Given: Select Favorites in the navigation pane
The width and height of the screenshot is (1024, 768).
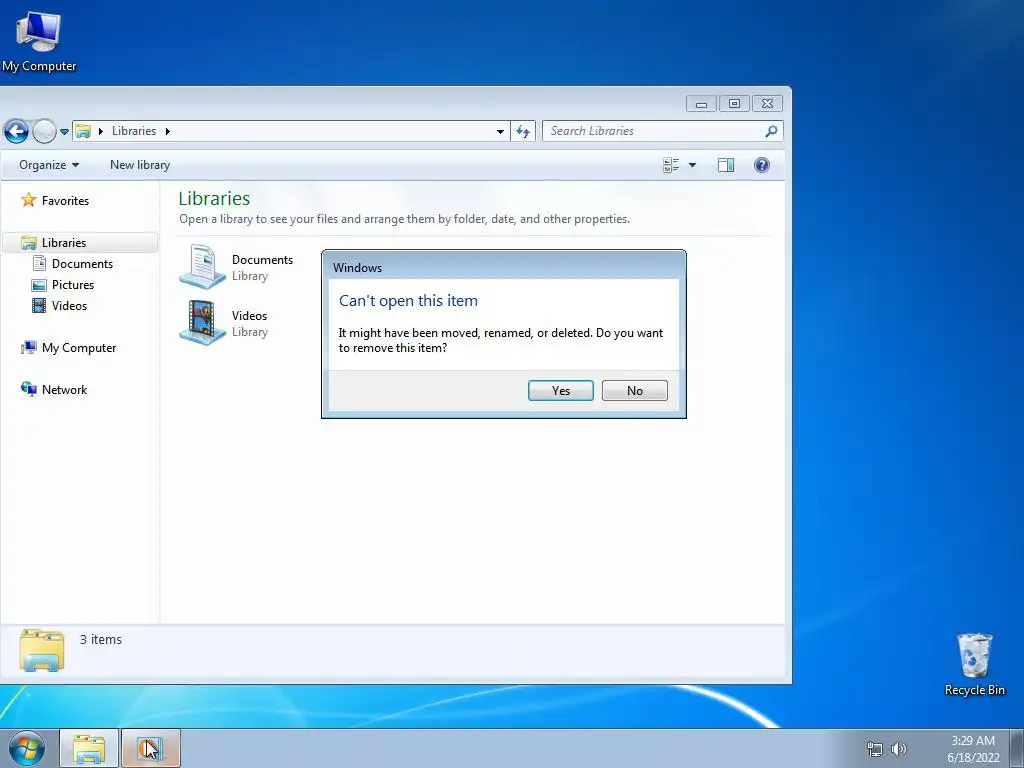Looking at the screenshot, I should point(65,200).
